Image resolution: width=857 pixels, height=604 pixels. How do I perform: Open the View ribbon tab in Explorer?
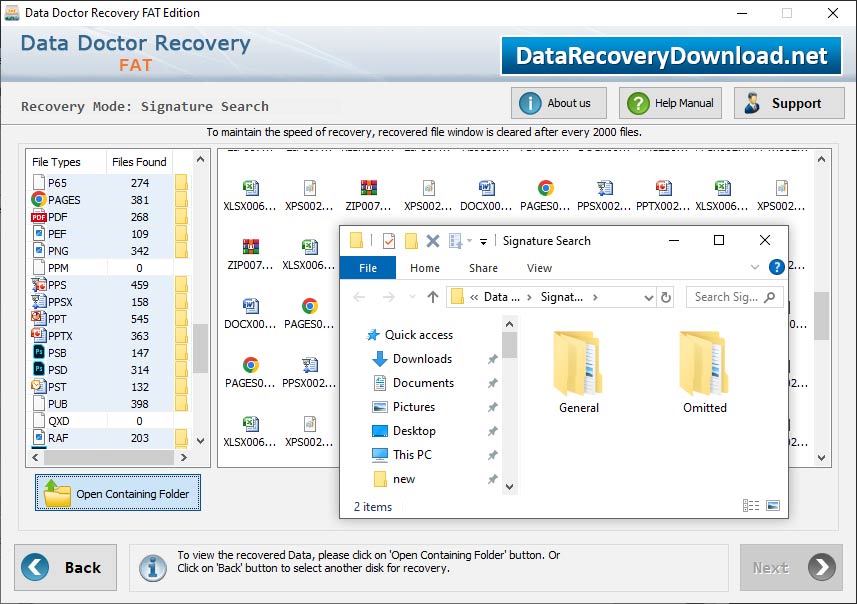click(539, 268)
